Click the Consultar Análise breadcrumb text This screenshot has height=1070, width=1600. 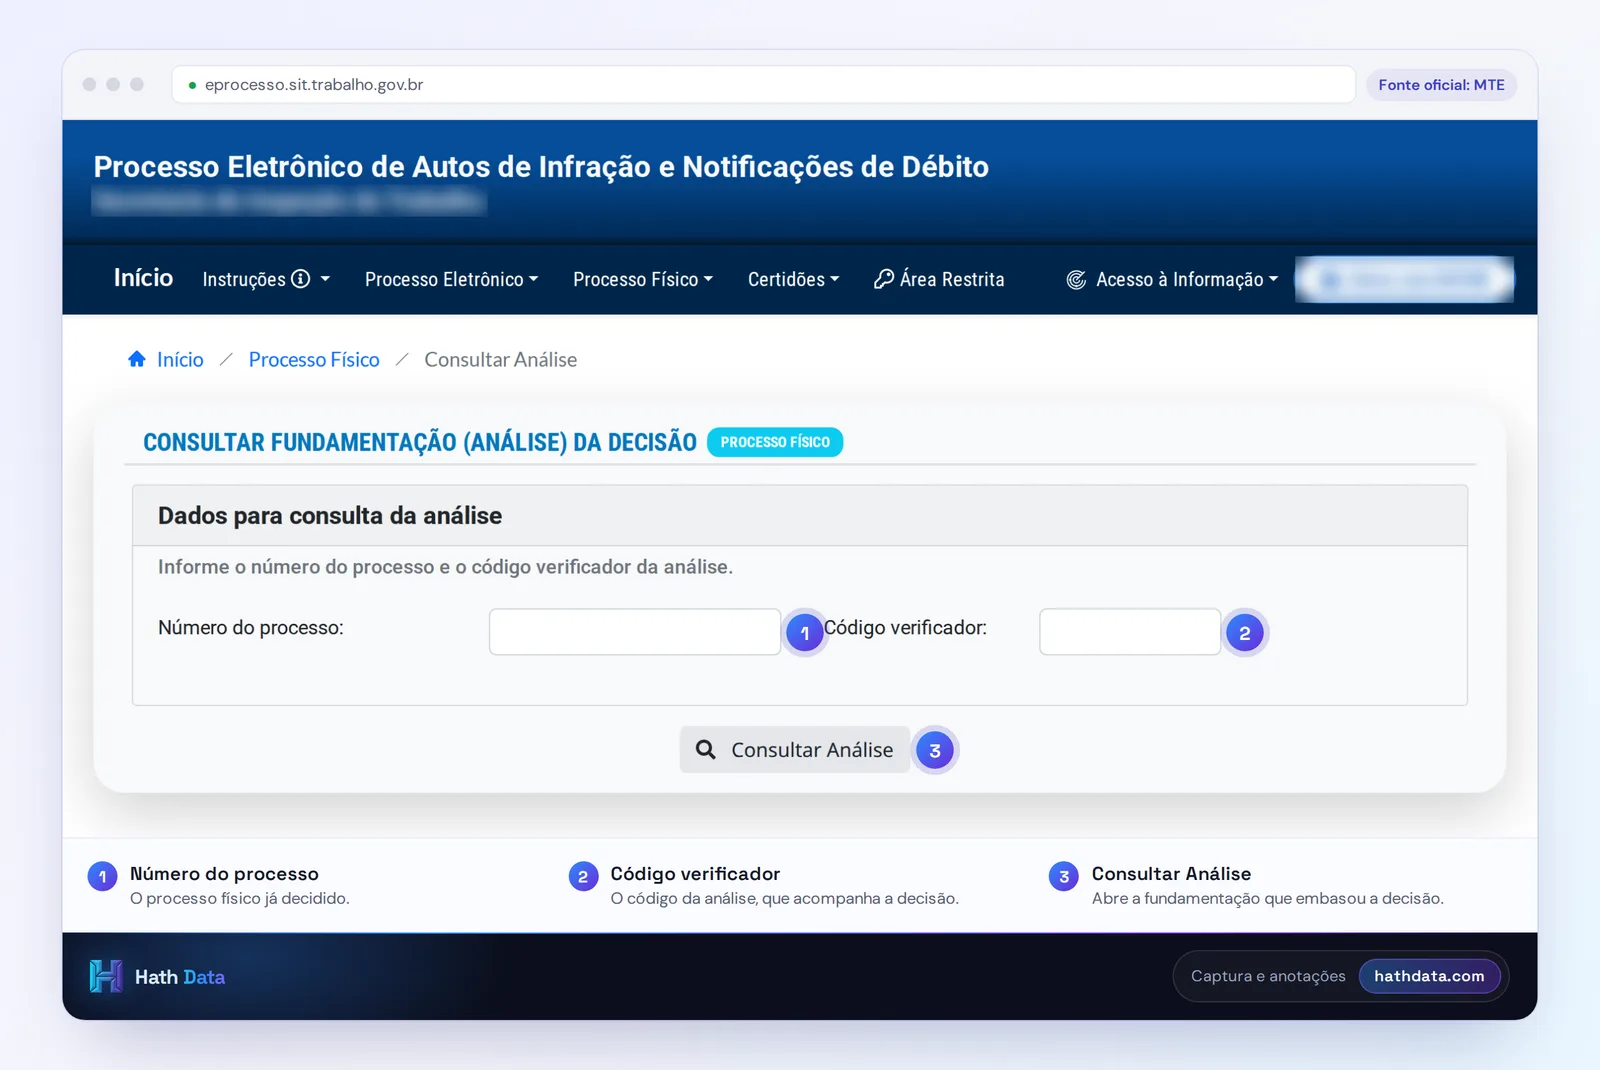tap(500, 359)
